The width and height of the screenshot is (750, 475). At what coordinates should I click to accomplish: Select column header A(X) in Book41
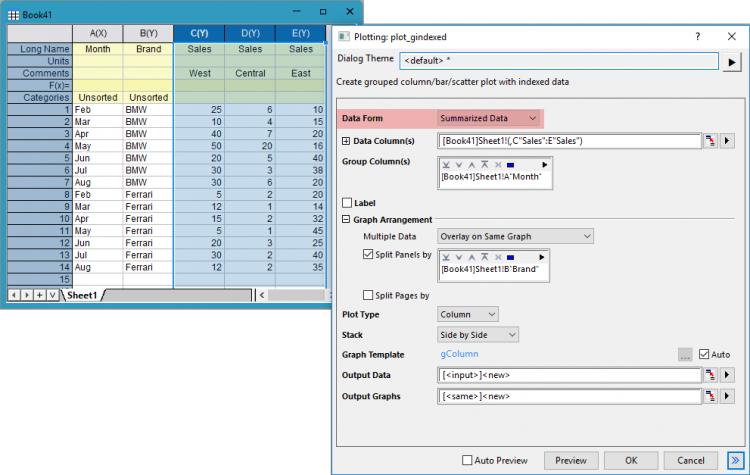click(x=98, y=33)
